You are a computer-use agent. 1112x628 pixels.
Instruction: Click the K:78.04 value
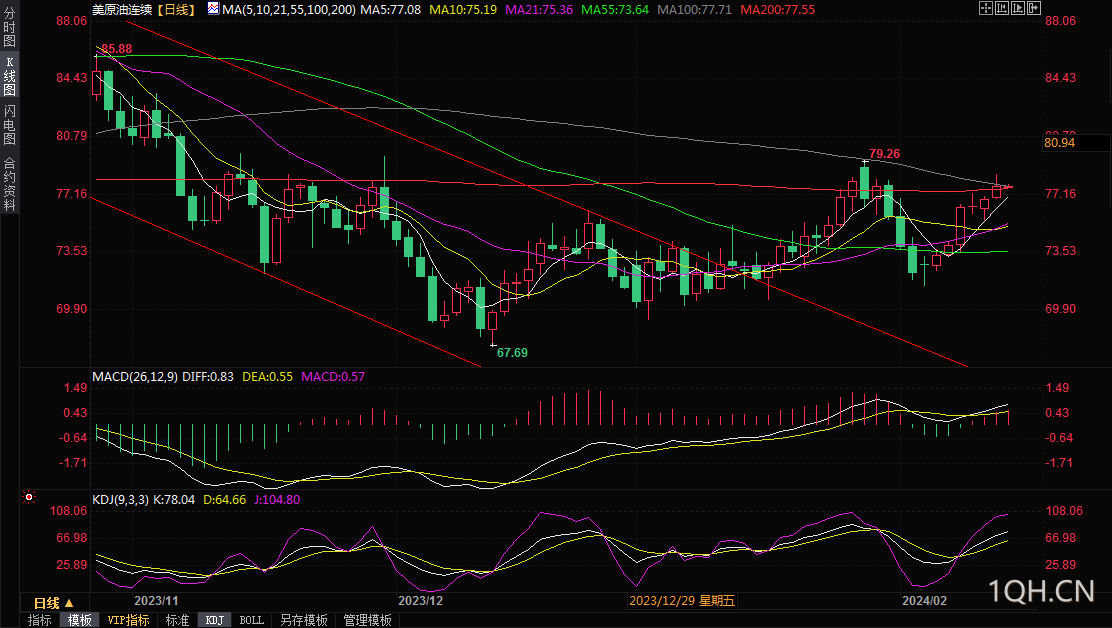[x=174, y=500]
